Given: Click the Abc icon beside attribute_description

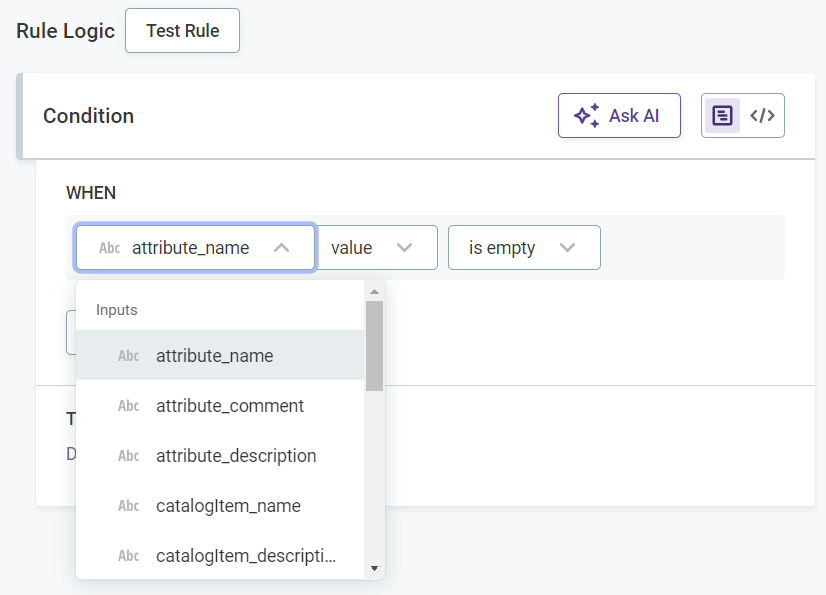Looking at the screenshot, I should click(x=129, y=456).
